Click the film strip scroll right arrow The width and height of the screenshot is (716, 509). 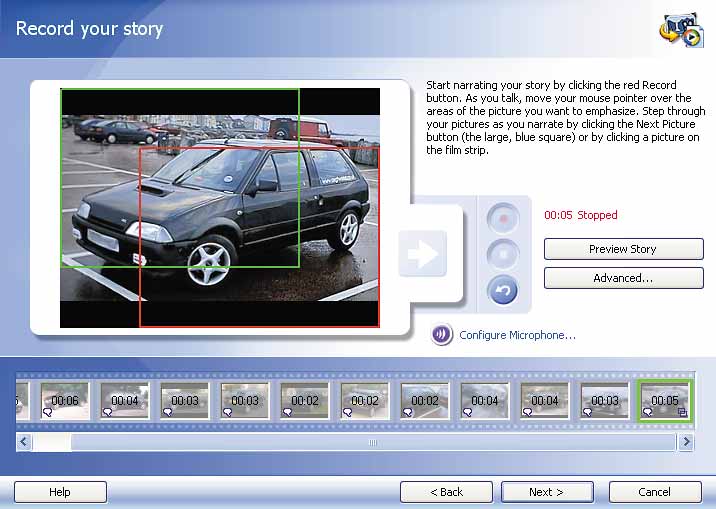pos(686,442)
